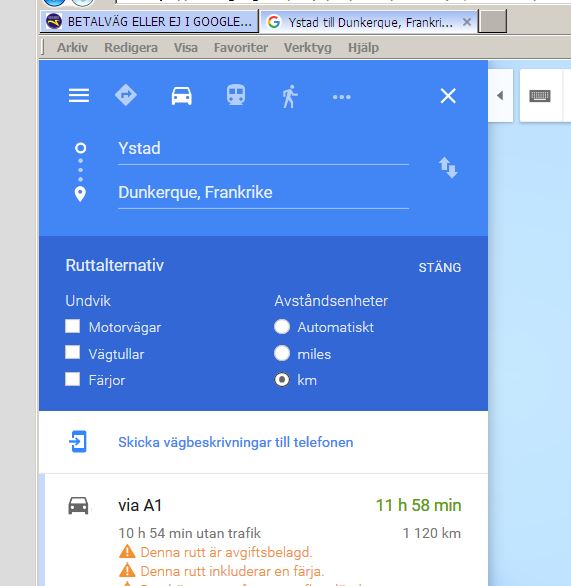This screenshot has width=571, height=586.
Task: Click the 1 120 km distance text
Action: click(x=432, y=533)
